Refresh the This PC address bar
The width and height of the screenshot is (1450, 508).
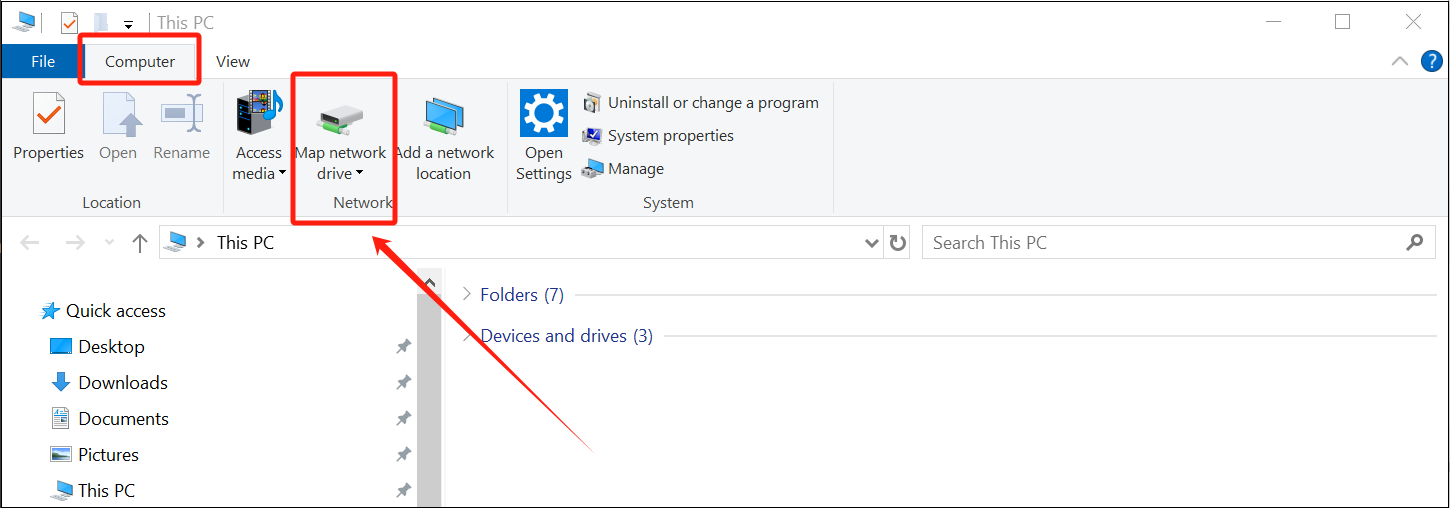tap(897, 243)
